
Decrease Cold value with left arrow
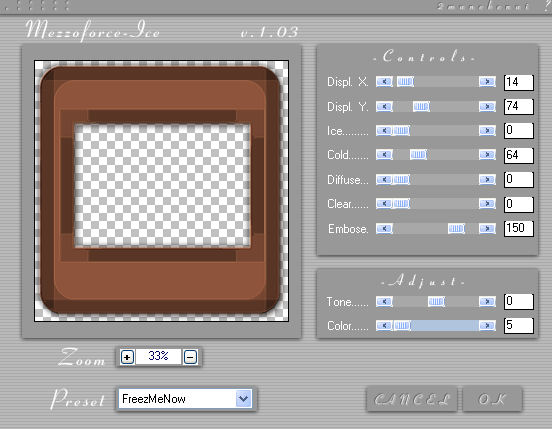[384, 154]
